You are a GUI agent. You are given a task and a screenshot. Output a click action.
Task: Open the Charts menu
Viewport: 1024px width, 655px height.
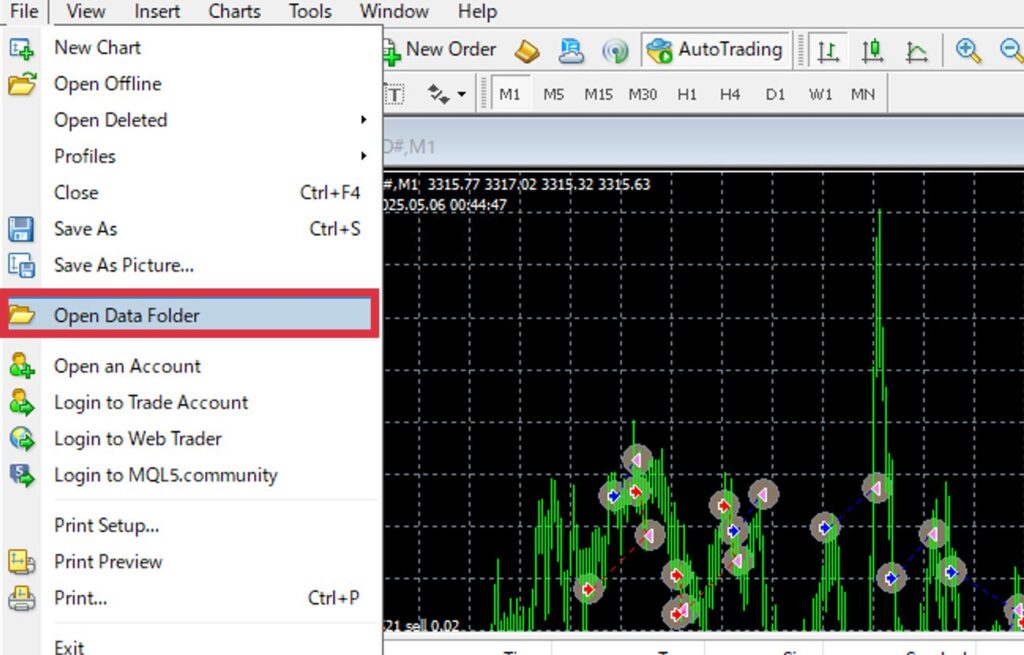[x=234, y=11]
